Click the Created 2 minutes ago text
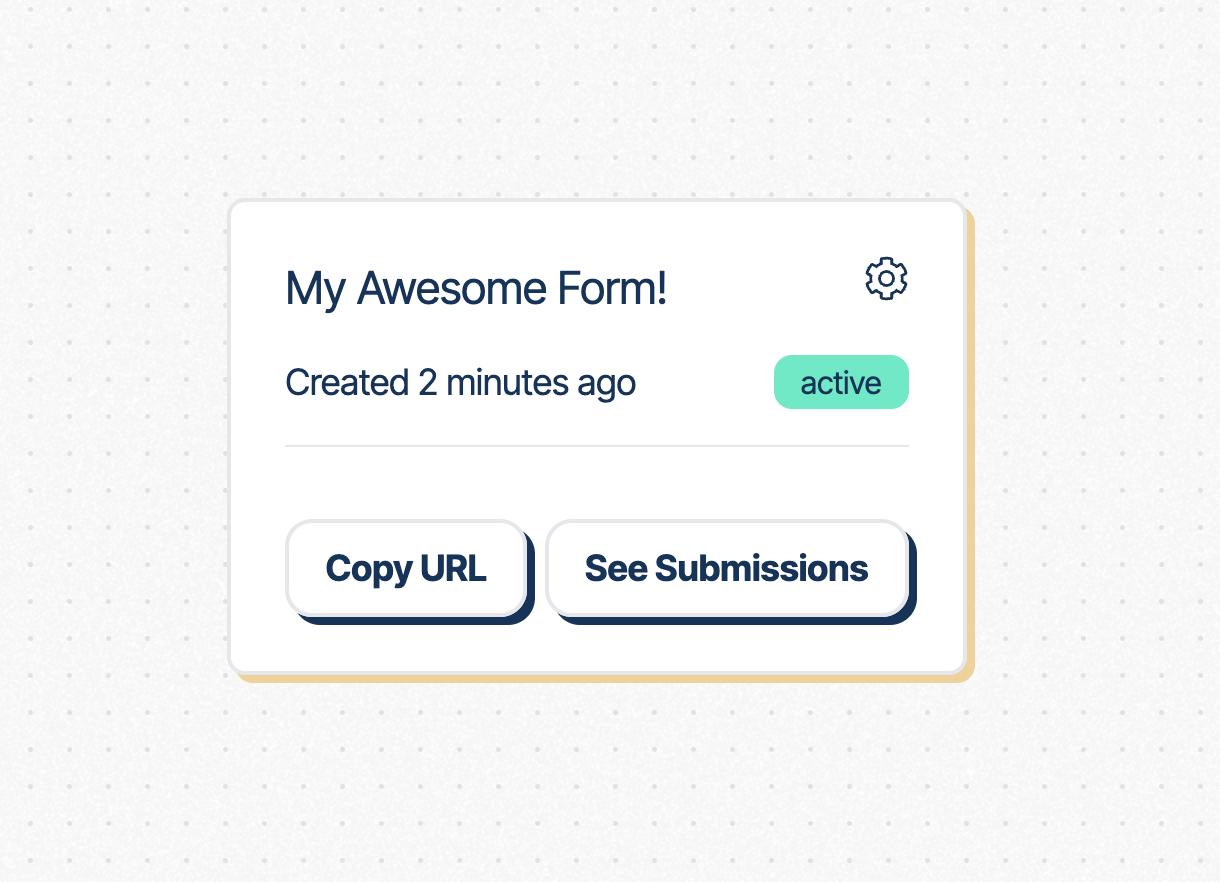The width and height of the screenshot is (1220, 882). pyautogui.click(x=460, y=383)
